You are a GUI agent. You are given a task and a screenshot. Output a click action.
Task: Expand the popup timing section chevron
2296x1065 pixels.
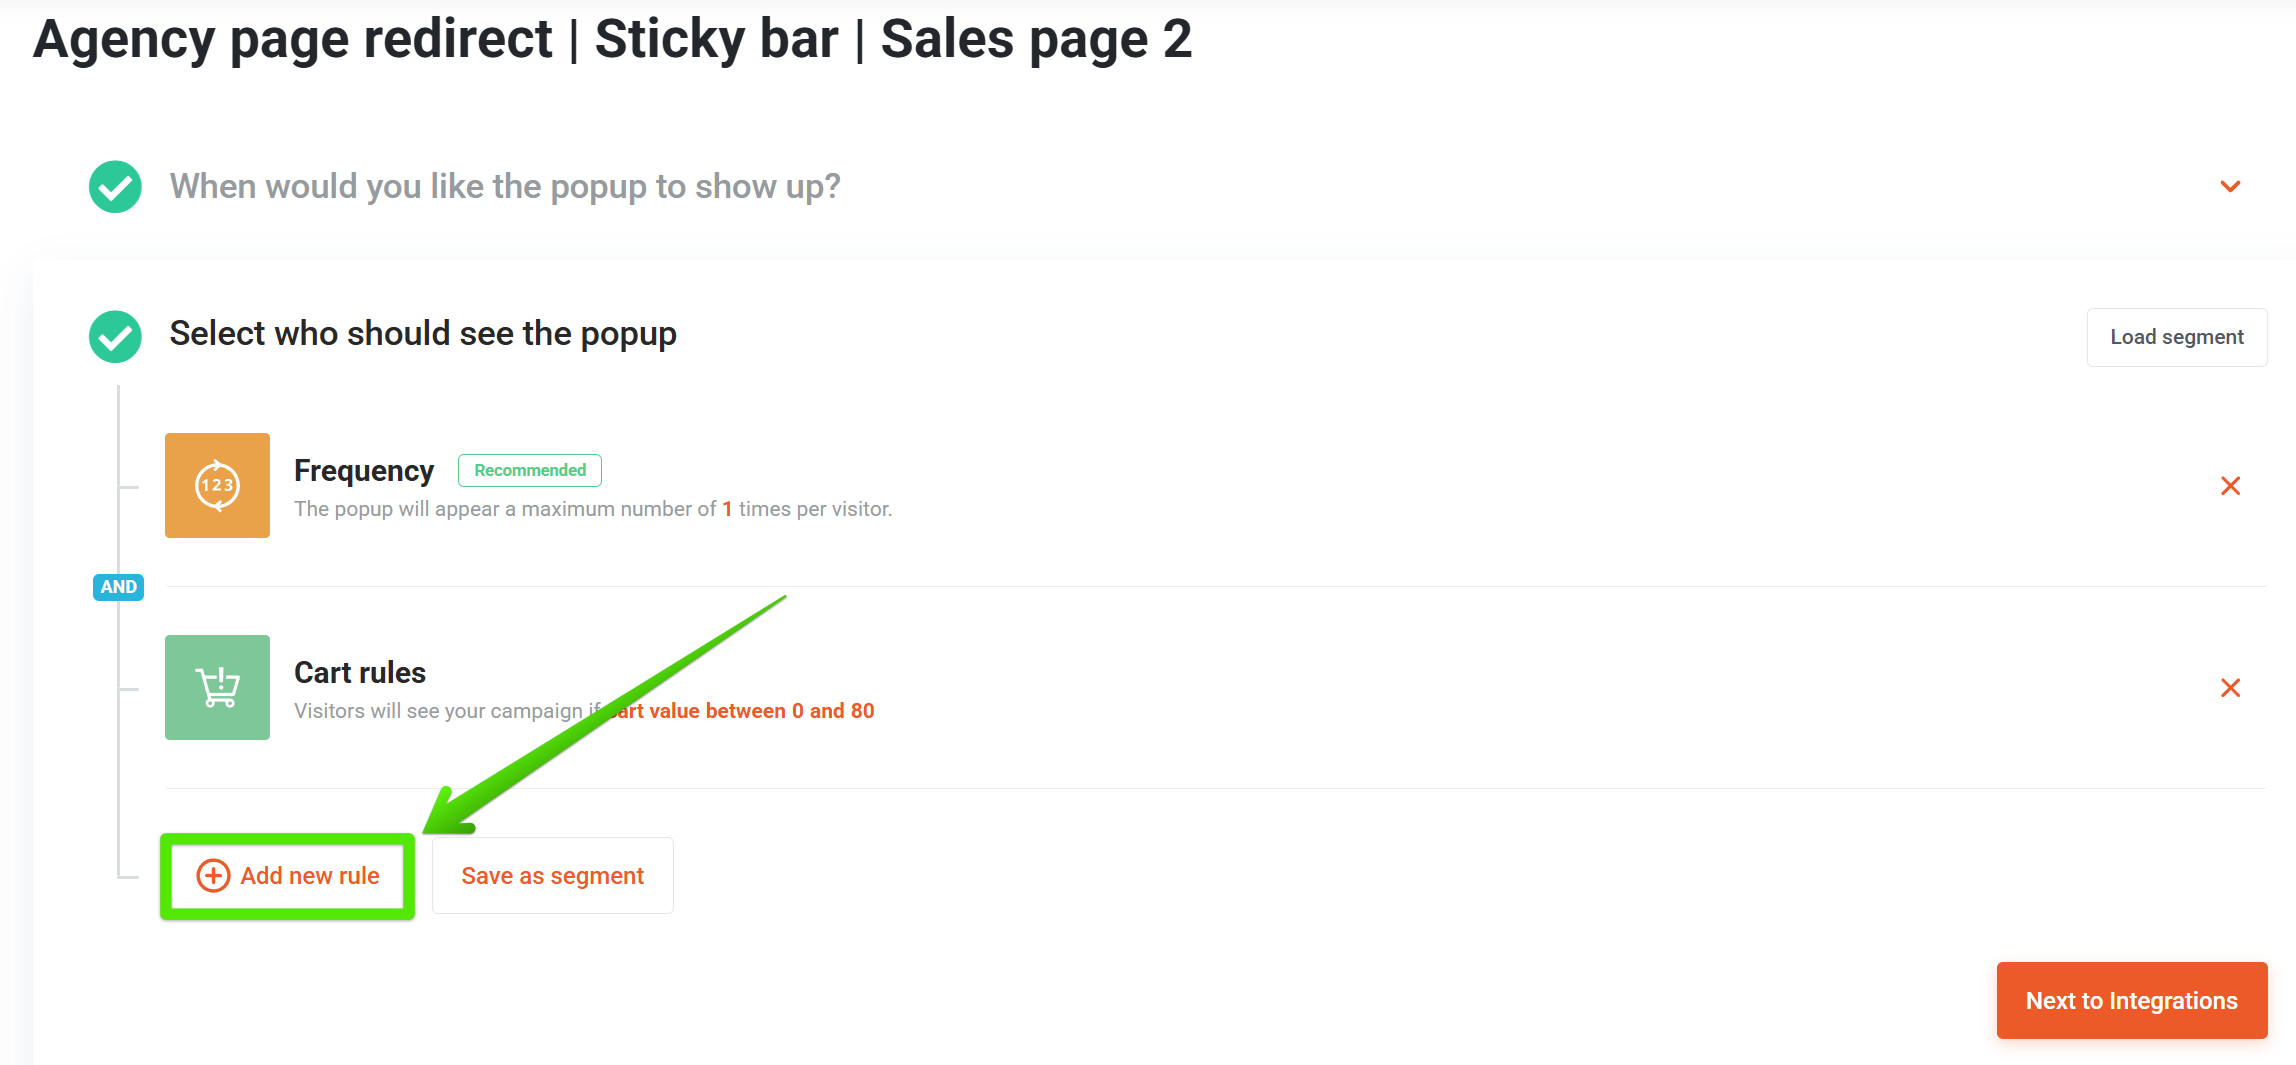point(2230,187)
